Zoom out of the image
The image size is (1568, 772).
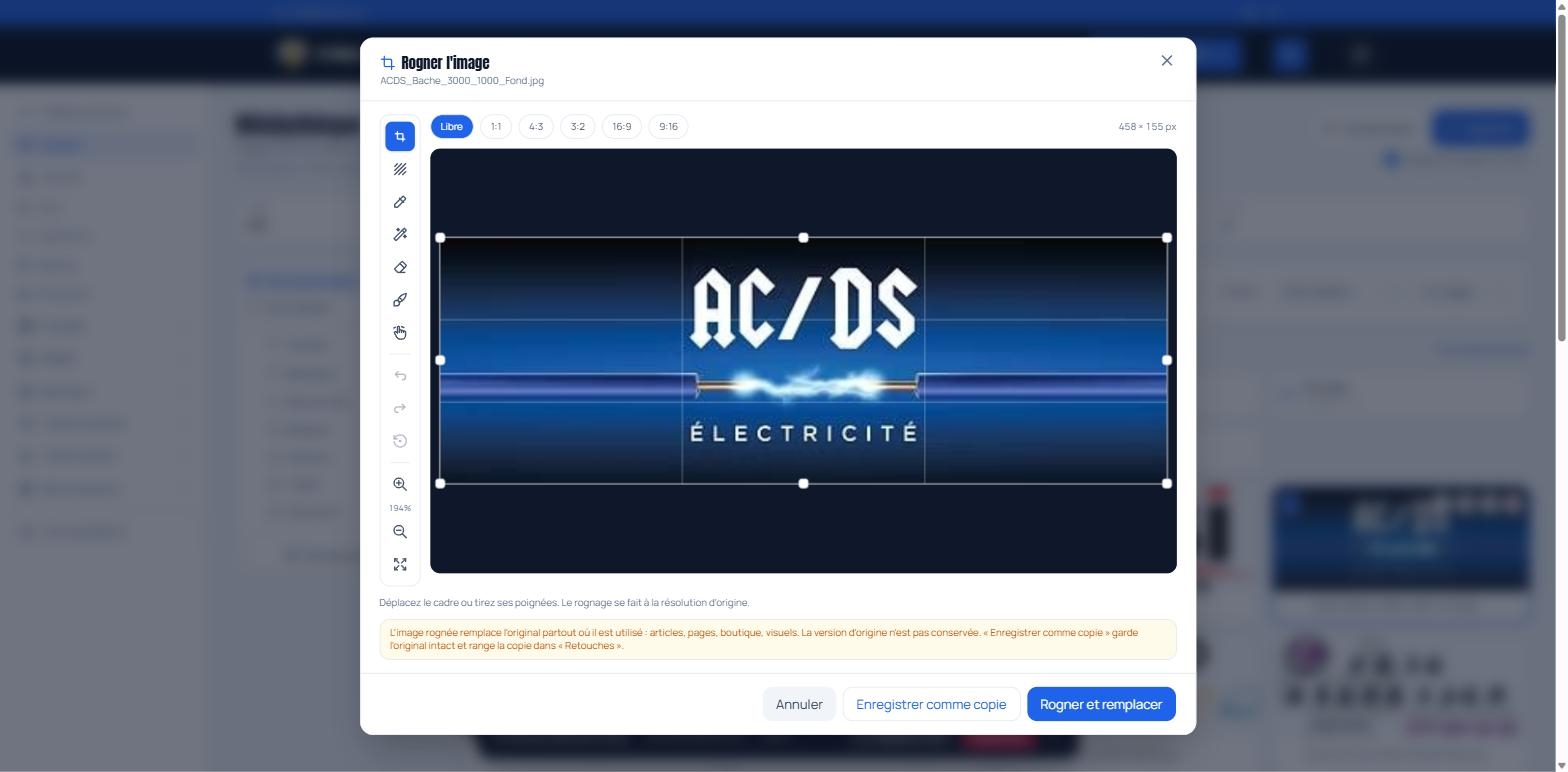[400, 532]
